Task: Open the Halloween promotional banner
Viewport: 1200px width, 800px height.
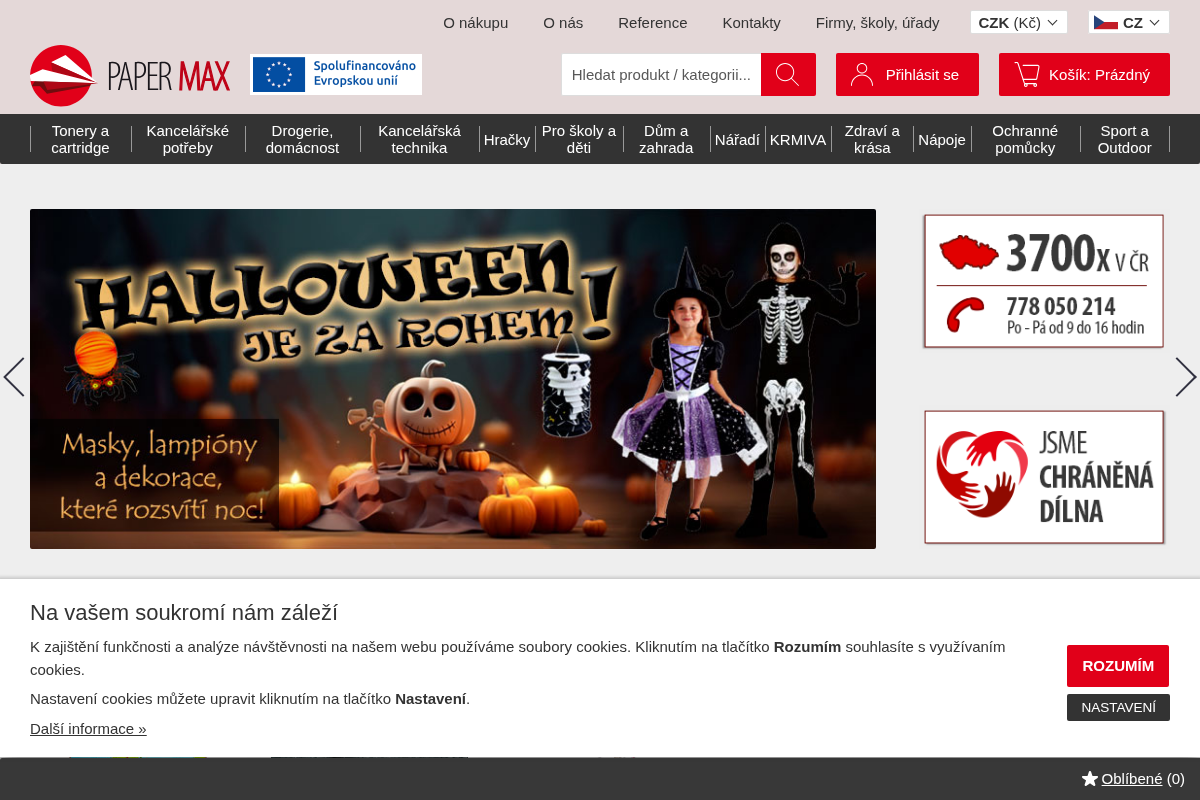Action: click(453, 379)
